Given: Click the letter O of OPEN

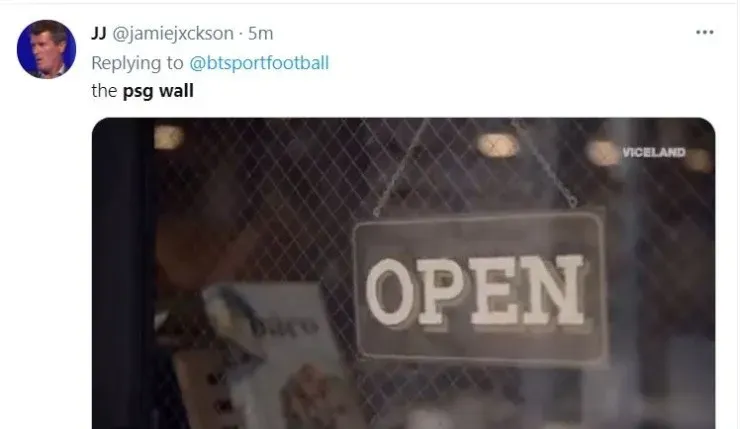Looking at the screenshot, I should point(390,292).
